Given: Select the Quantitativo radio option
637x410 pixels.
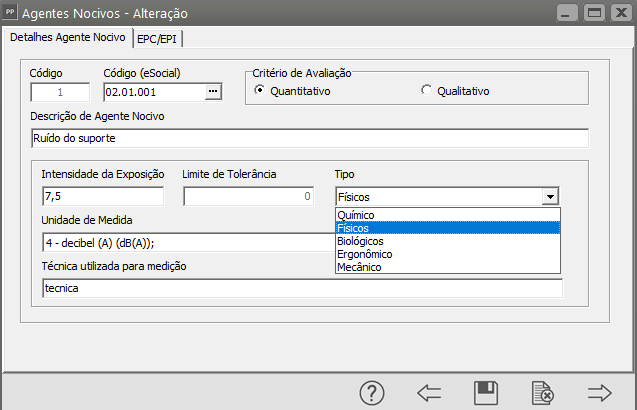Looking at the screenshot, I should pos(260,91).
